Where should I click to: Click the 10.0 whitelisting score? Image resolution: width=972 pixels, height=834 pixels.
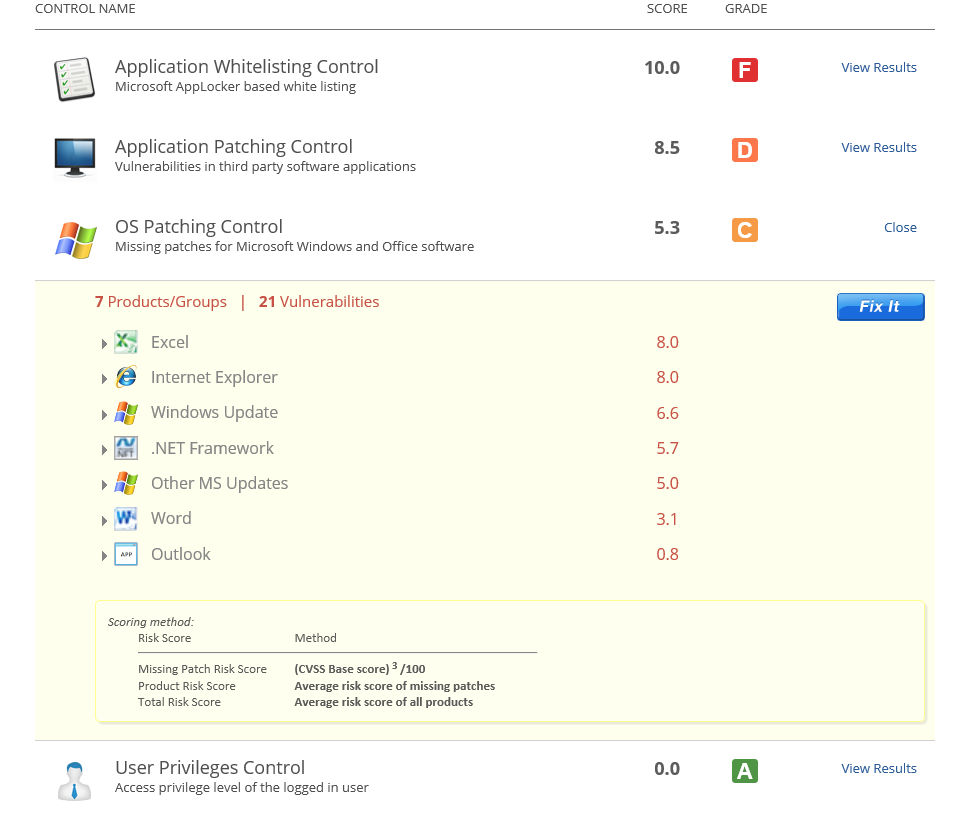click(x=662, y=68)
